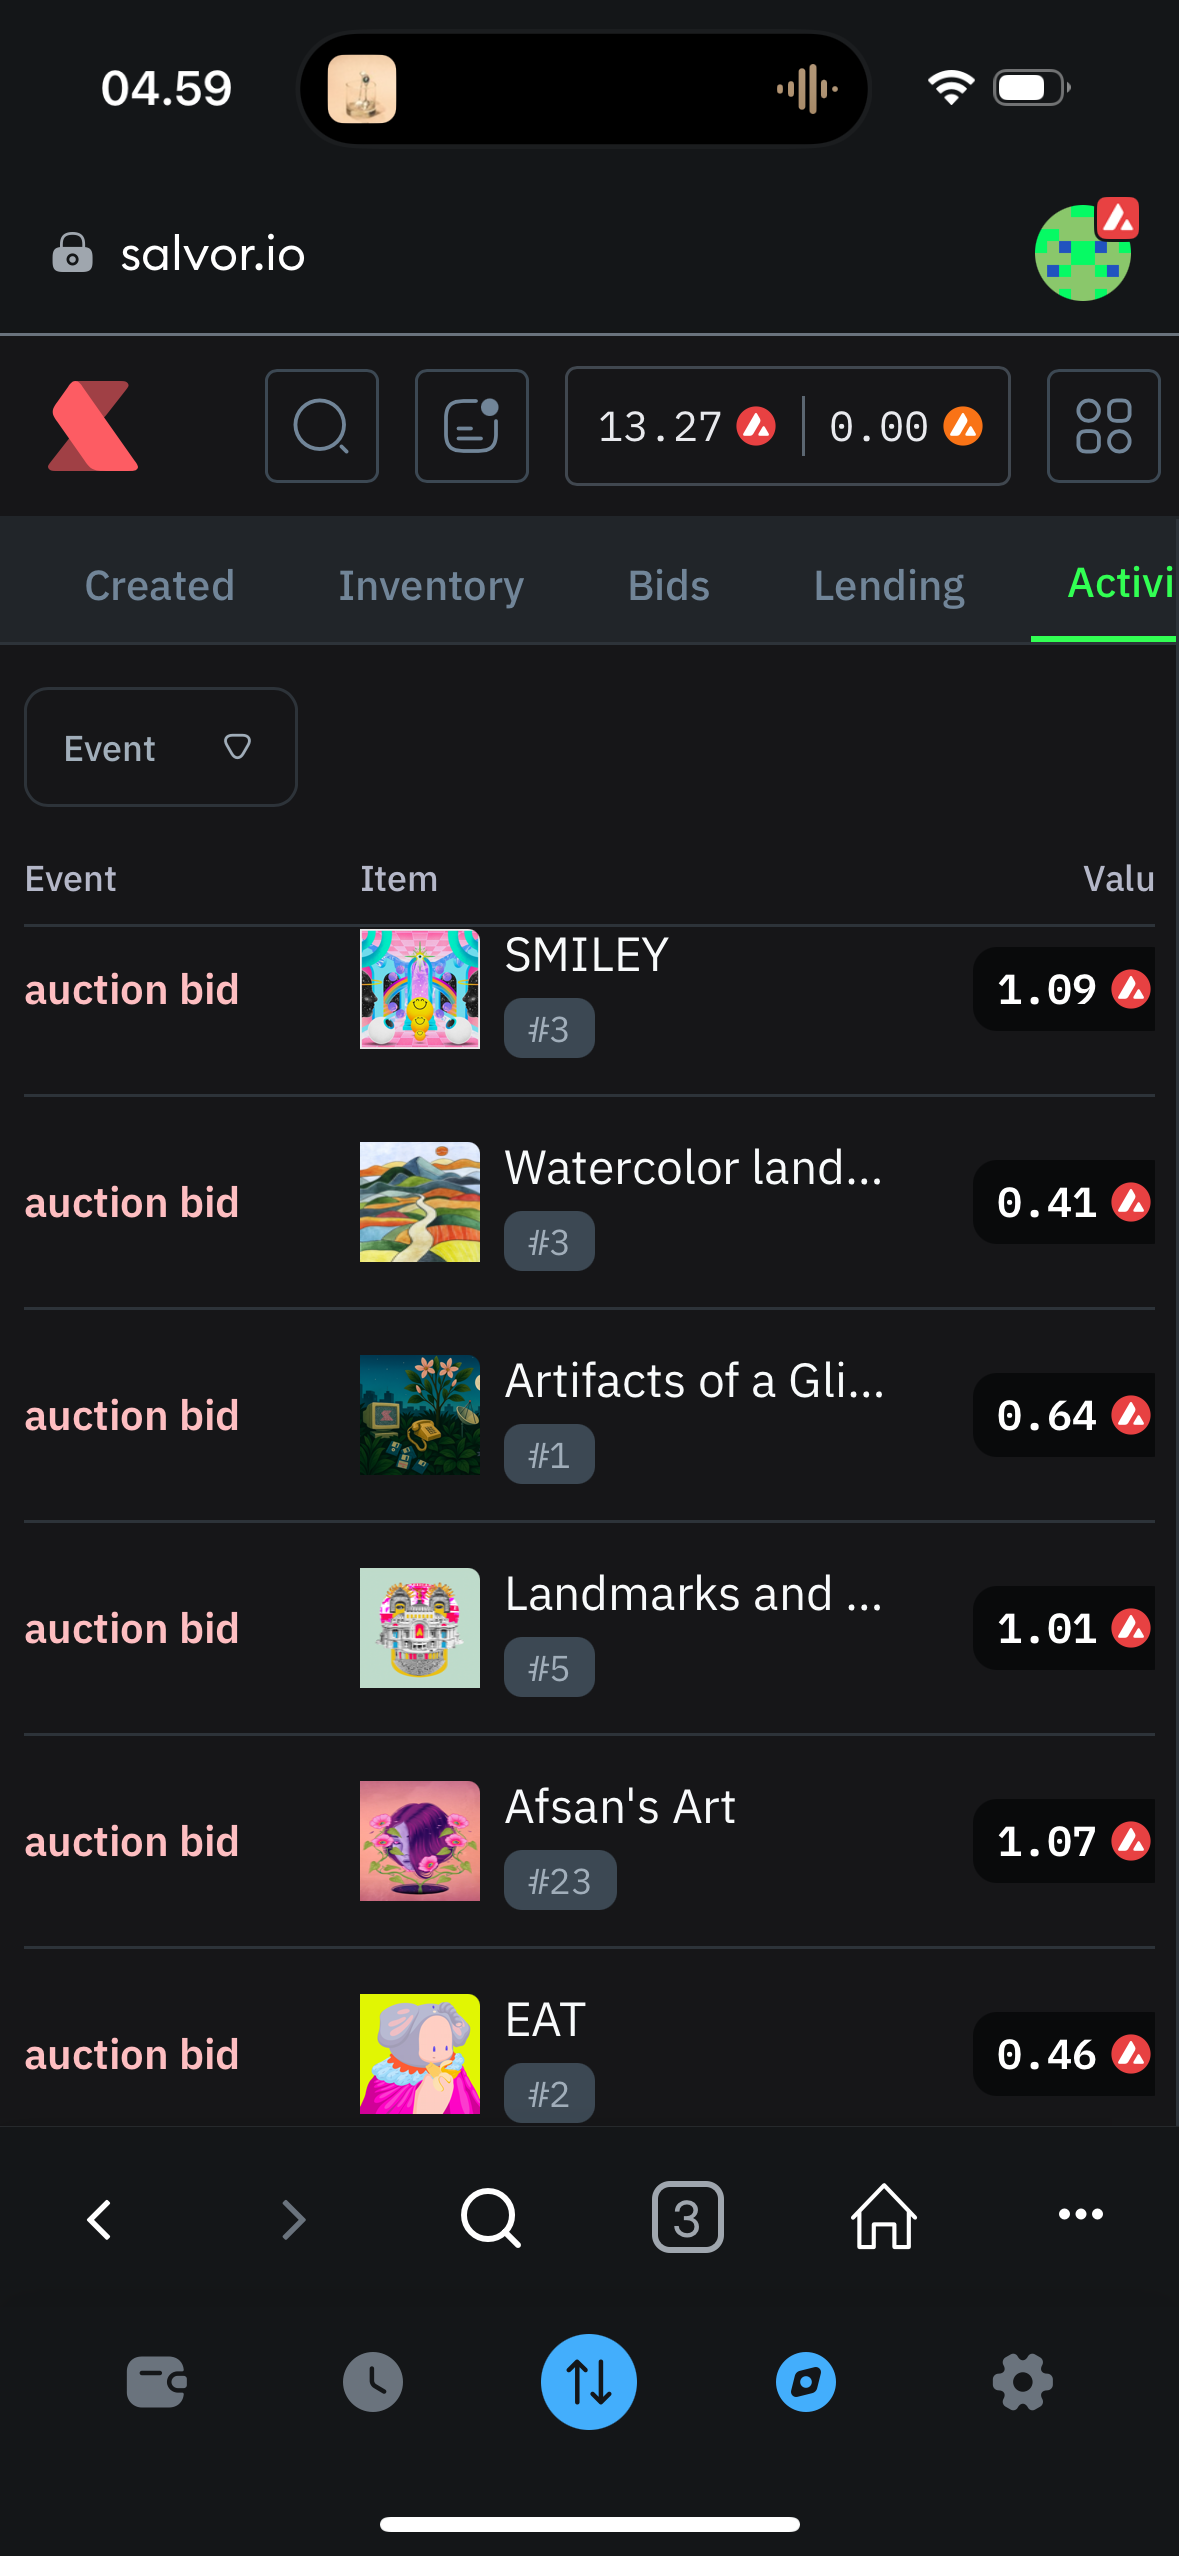Image resolution: width=1179 pixels, height=2556 pixels.
Task: Open the notifications panel icon
Action: [x=471, y=426]
